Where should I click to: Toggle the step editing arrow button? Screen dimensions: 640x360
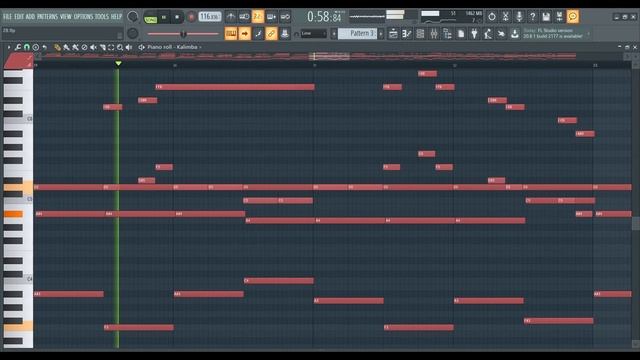[244, 33]
